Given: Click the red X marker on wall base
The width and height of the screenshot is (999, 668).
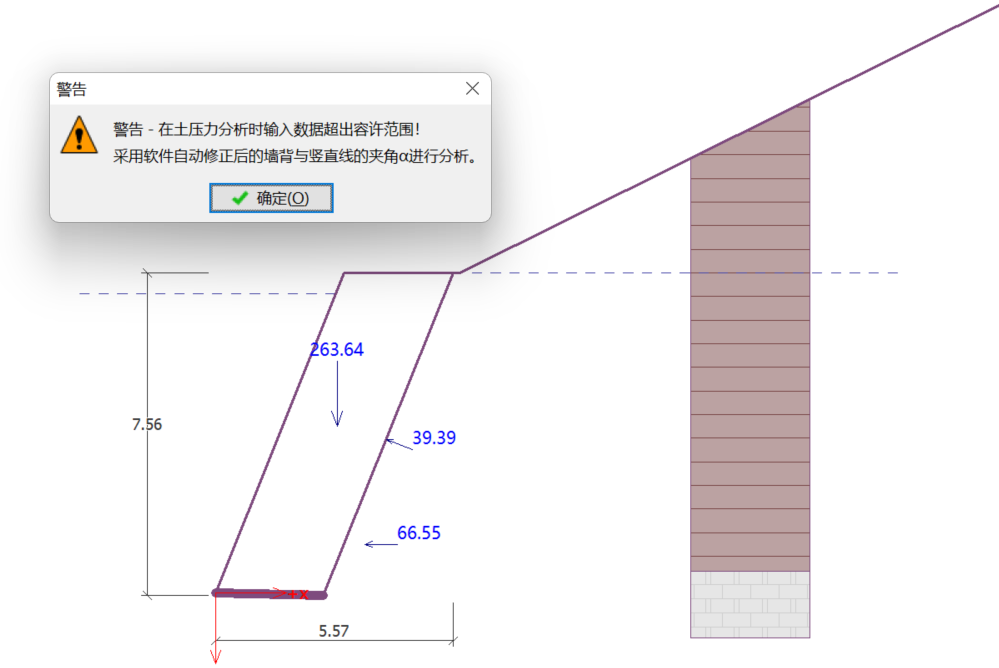Looking at the screenshot, I should 303,594.
